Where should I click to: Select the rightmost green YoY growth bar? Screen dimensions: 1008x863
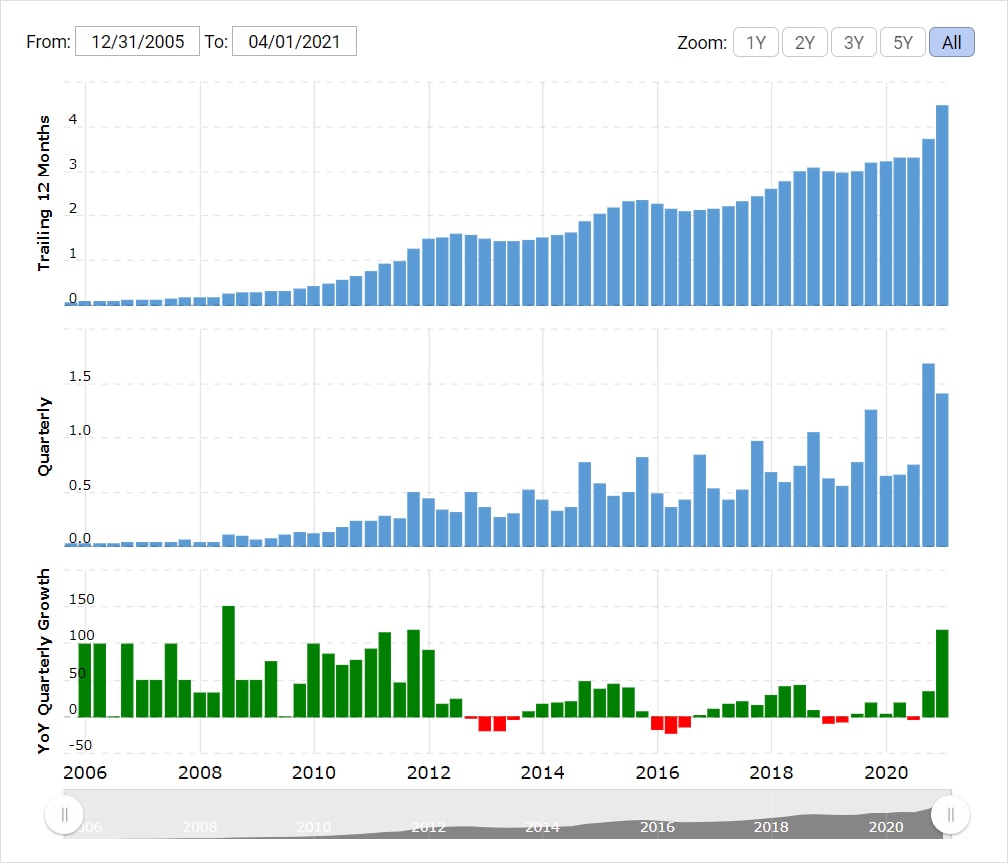pyautogui.click(x=942, y=673)
